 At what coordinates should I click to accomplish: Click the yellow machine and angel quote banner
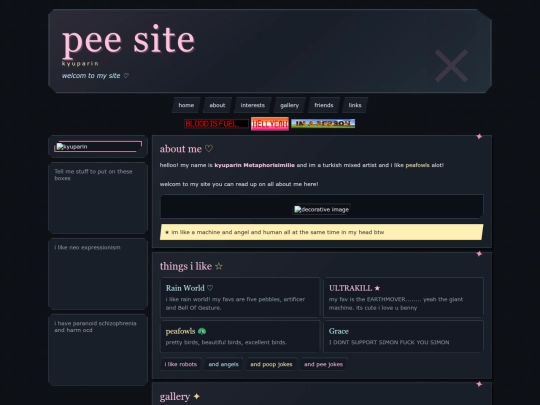(322, 232)
